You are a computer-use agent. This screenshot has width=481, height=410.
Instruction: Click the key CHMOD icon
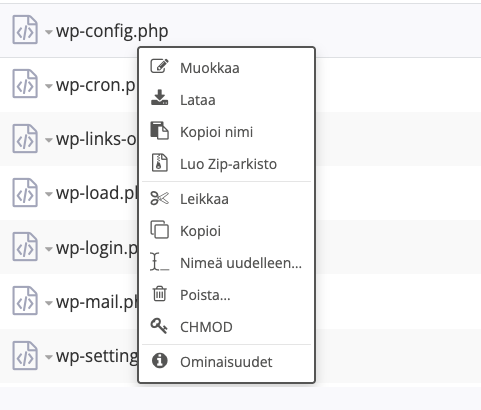pyautogui.click(x=159, y=326)
